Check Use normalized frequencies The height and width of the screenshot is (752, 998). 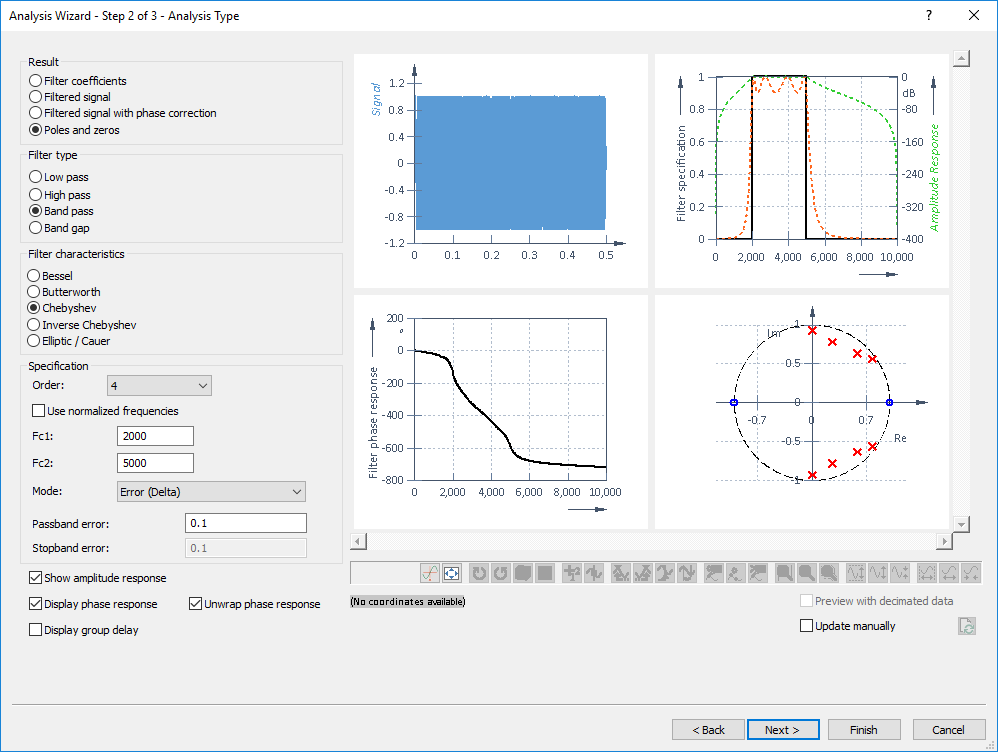[37, 410]
